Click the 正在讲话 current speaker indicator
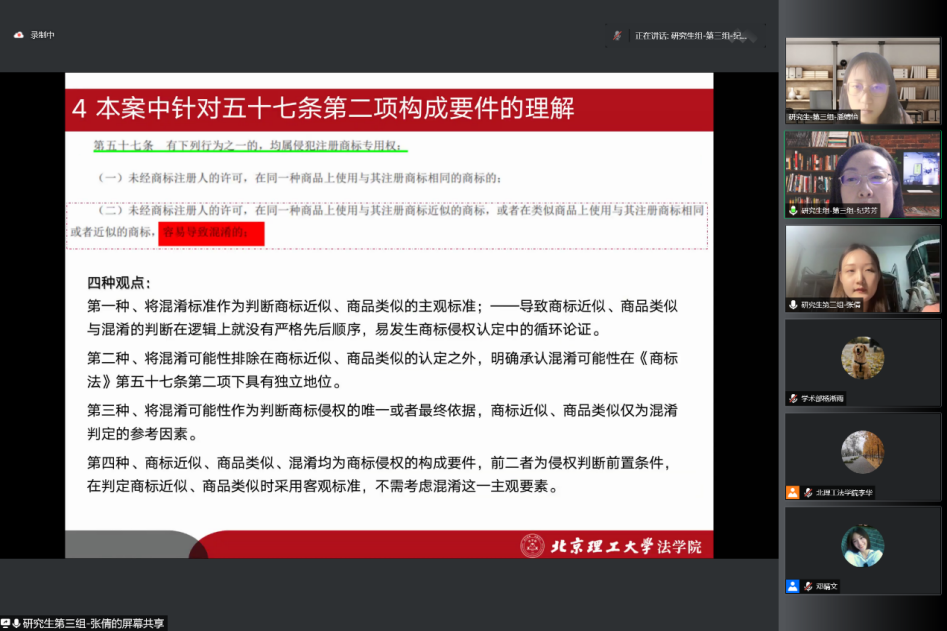The width and height of the screenshot is (947, 631). pyautogui.click(x=691, y=35)
